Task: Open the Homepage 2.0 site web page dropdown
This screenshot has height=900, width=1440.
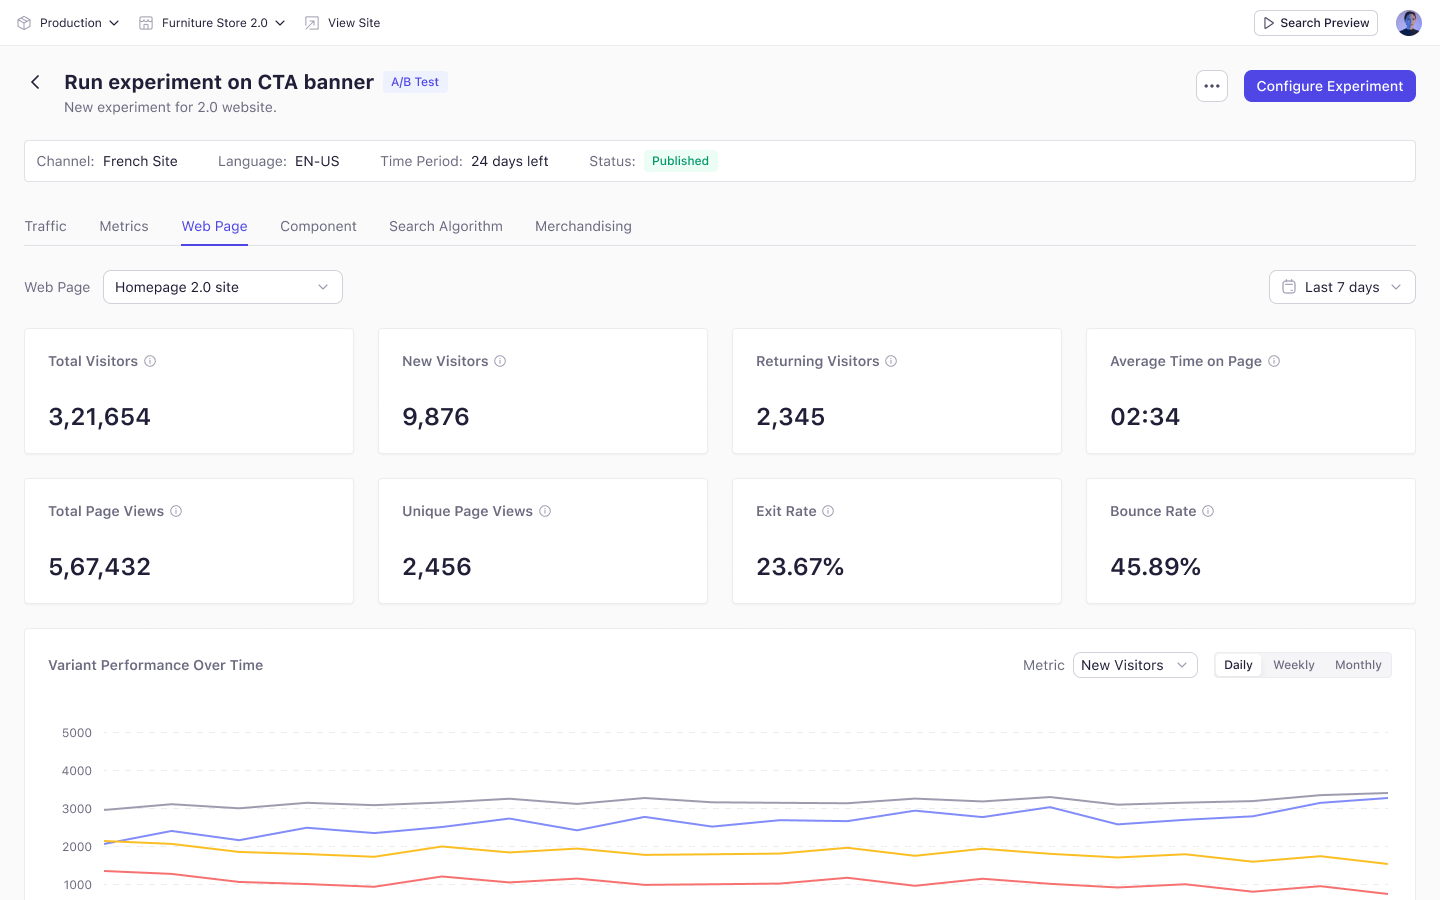Action: tap(223, 287)
